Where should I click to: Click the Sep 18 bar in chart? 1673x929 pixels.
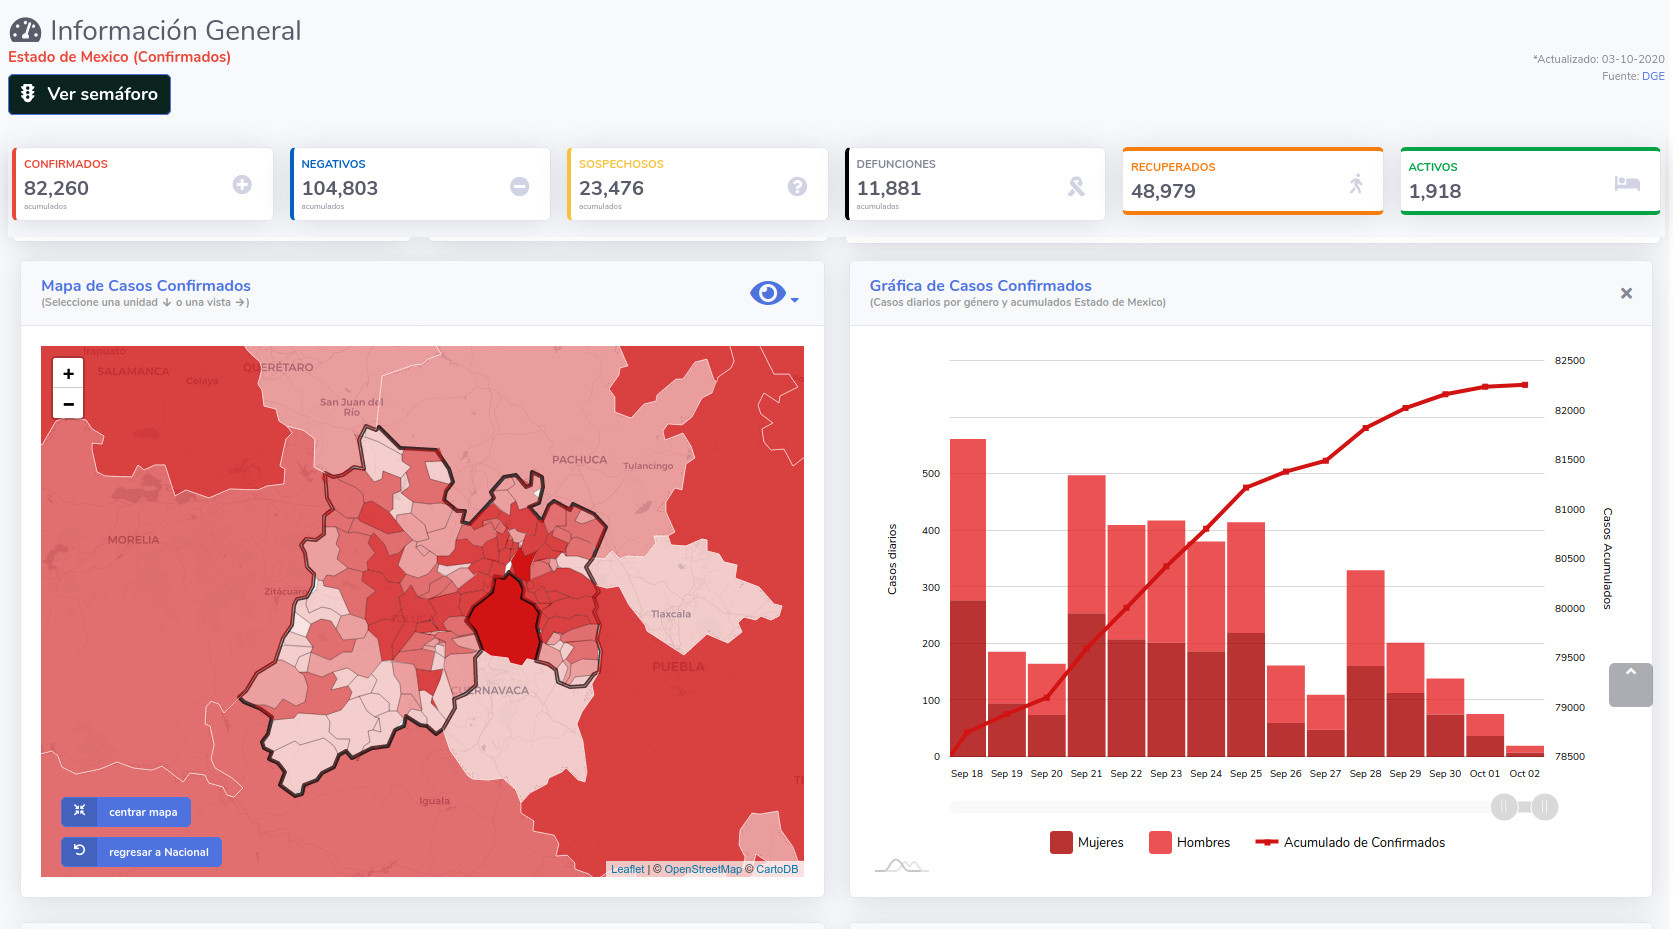point(968,598)
